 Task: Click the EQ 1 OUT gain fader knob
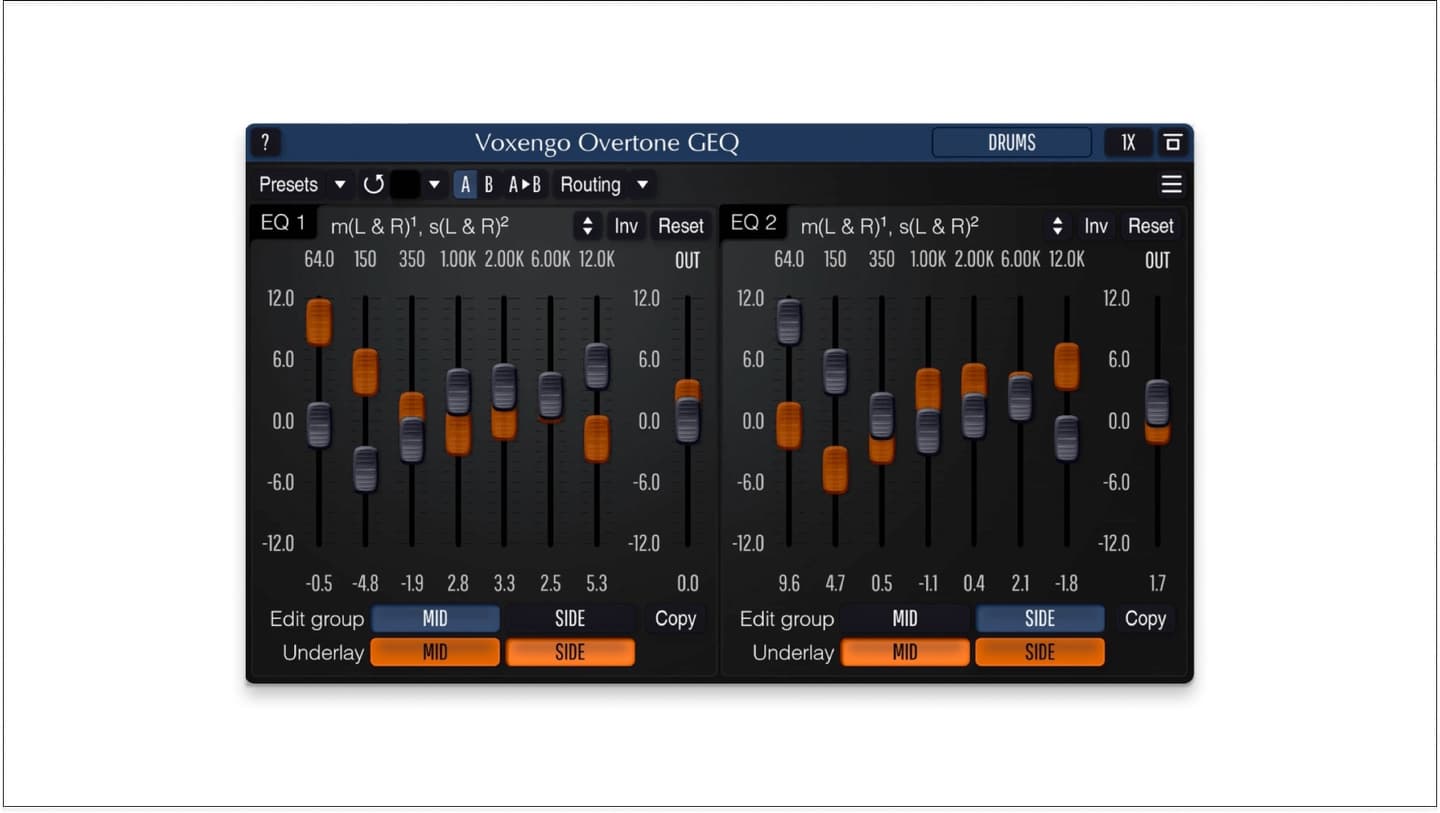[x=688, y=420]
